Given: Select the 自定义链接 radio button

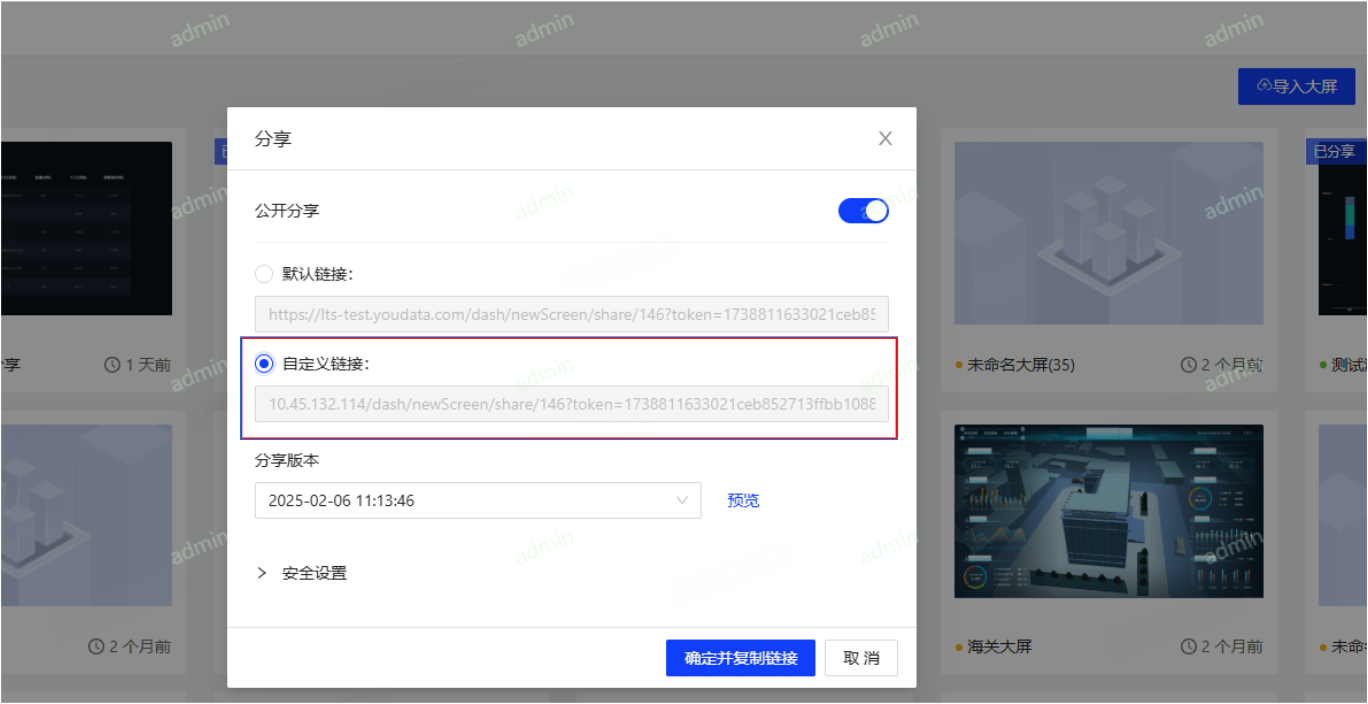Looking at the screenshot, I should pyautogui.click(x=264, y=364).
